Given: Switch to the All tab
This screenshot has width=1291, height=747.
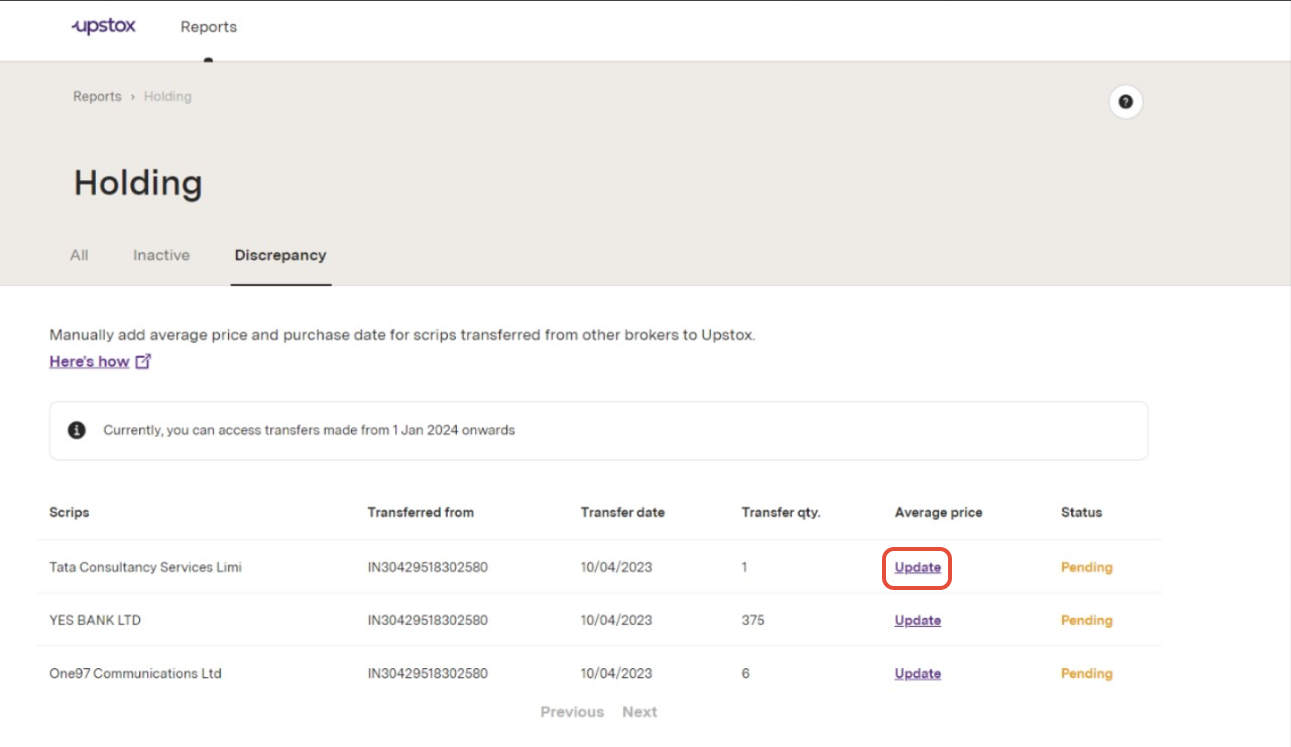Looking at the screenshot, I should pos(79,255).
